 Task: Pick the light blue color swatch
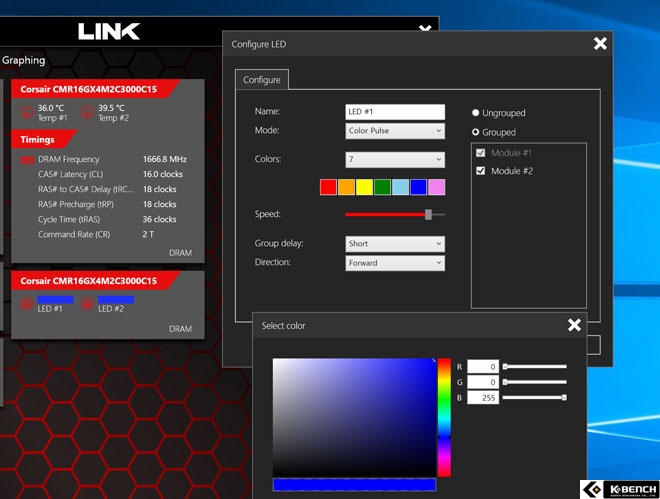400,187
